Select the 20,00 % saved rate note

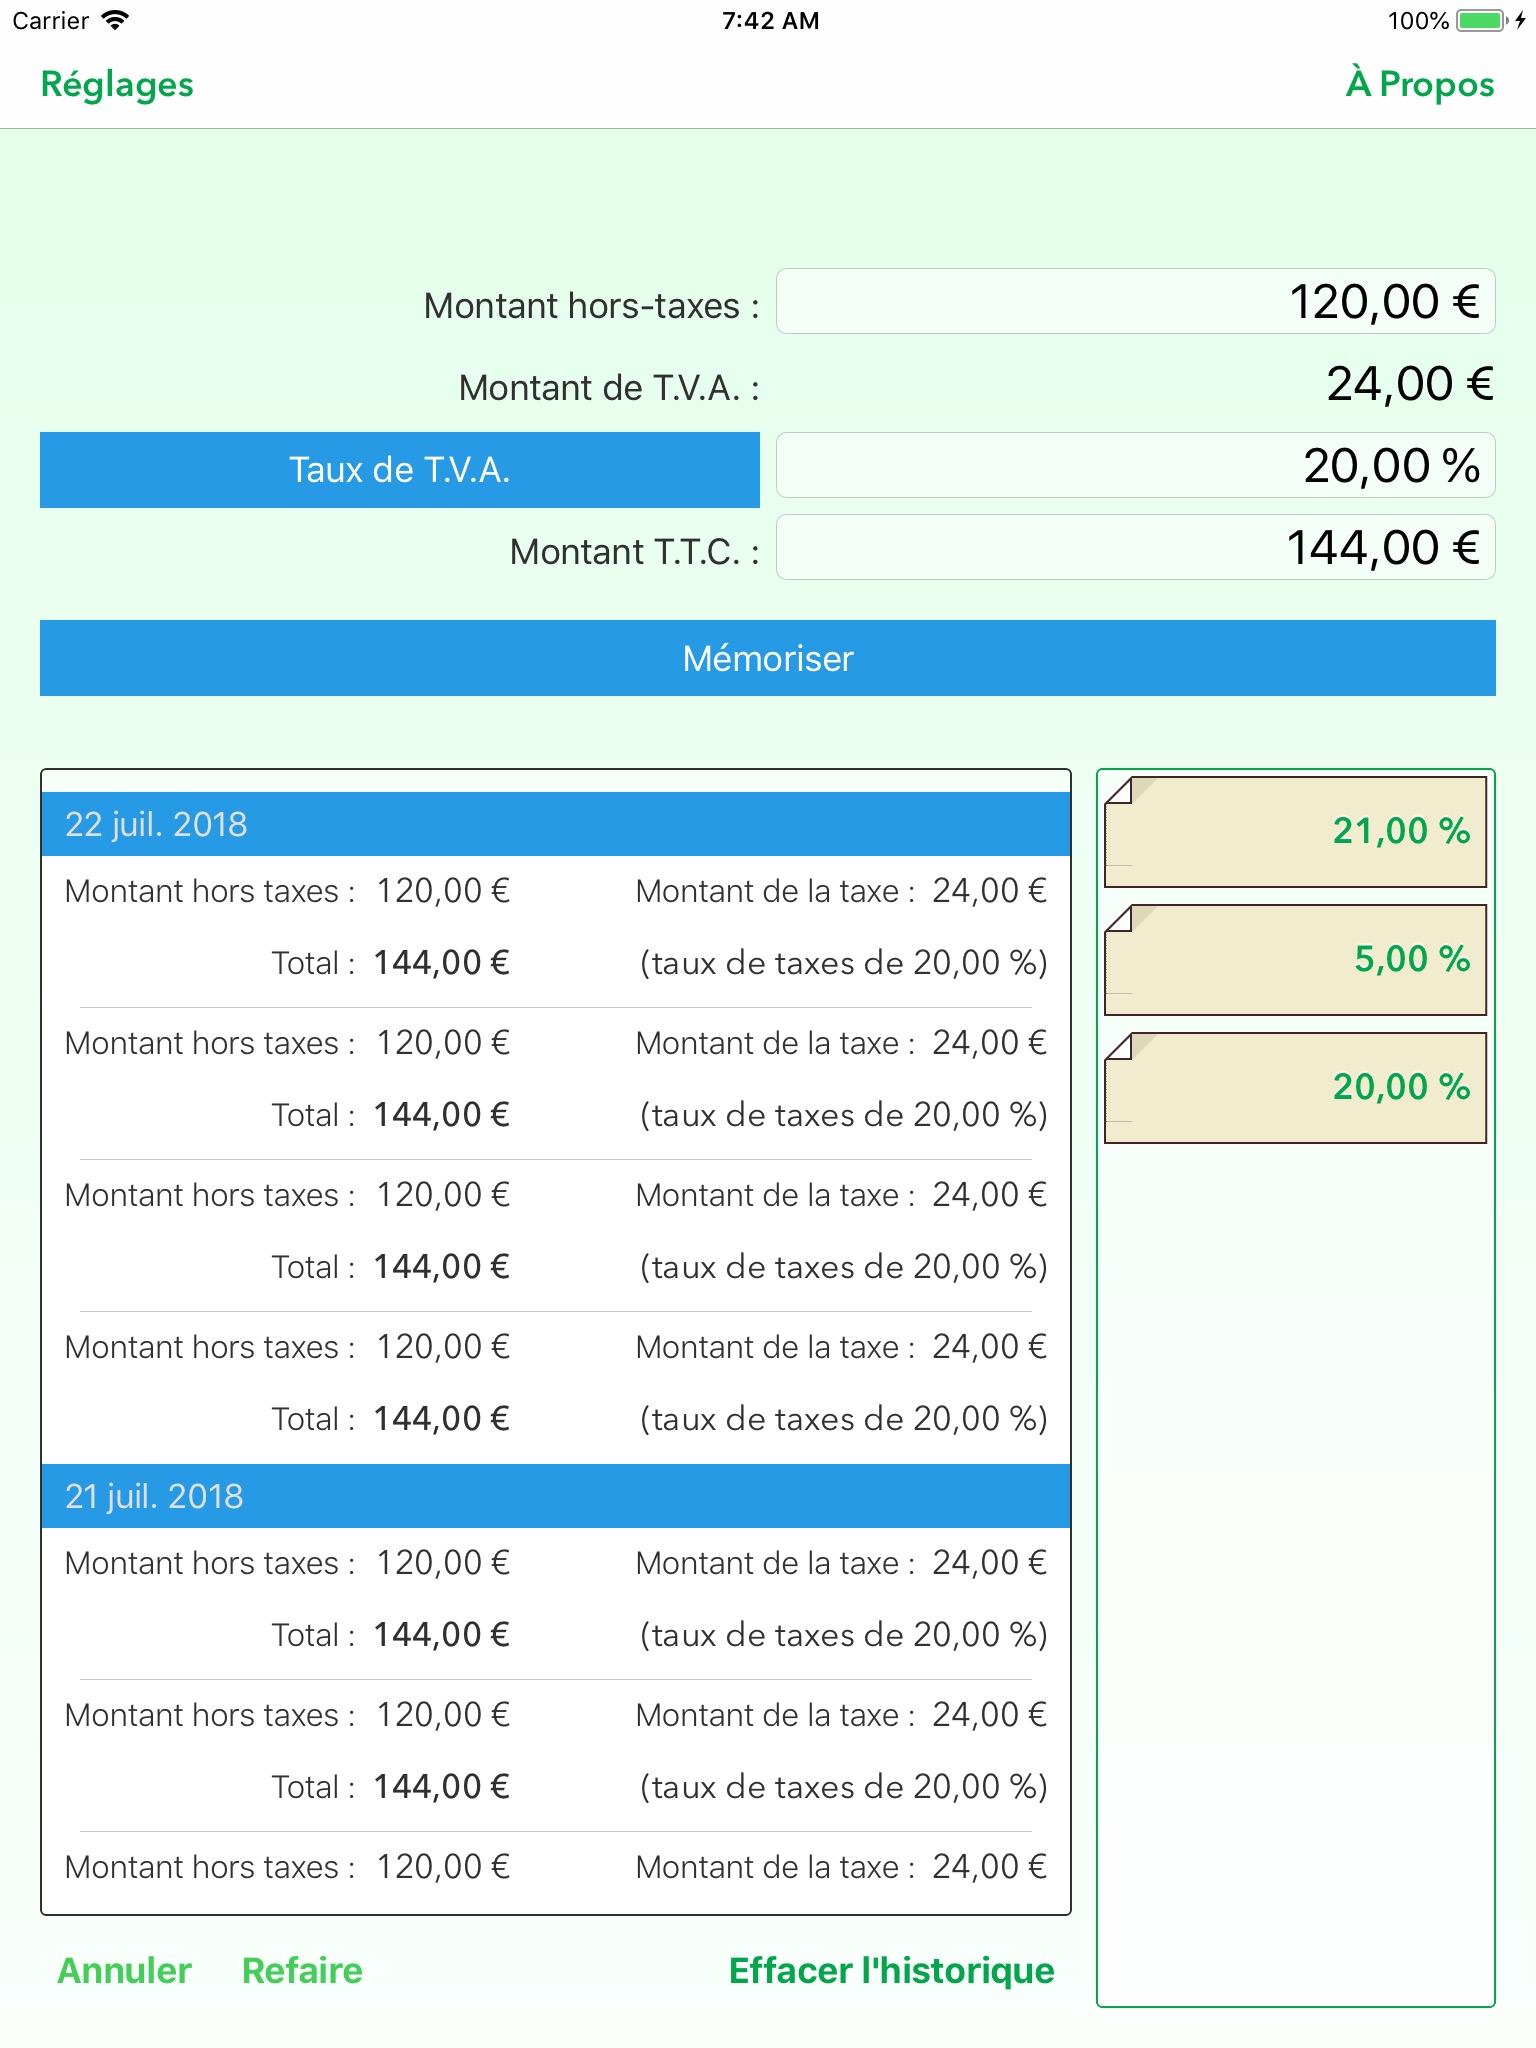click(x=1295, y=1088)
